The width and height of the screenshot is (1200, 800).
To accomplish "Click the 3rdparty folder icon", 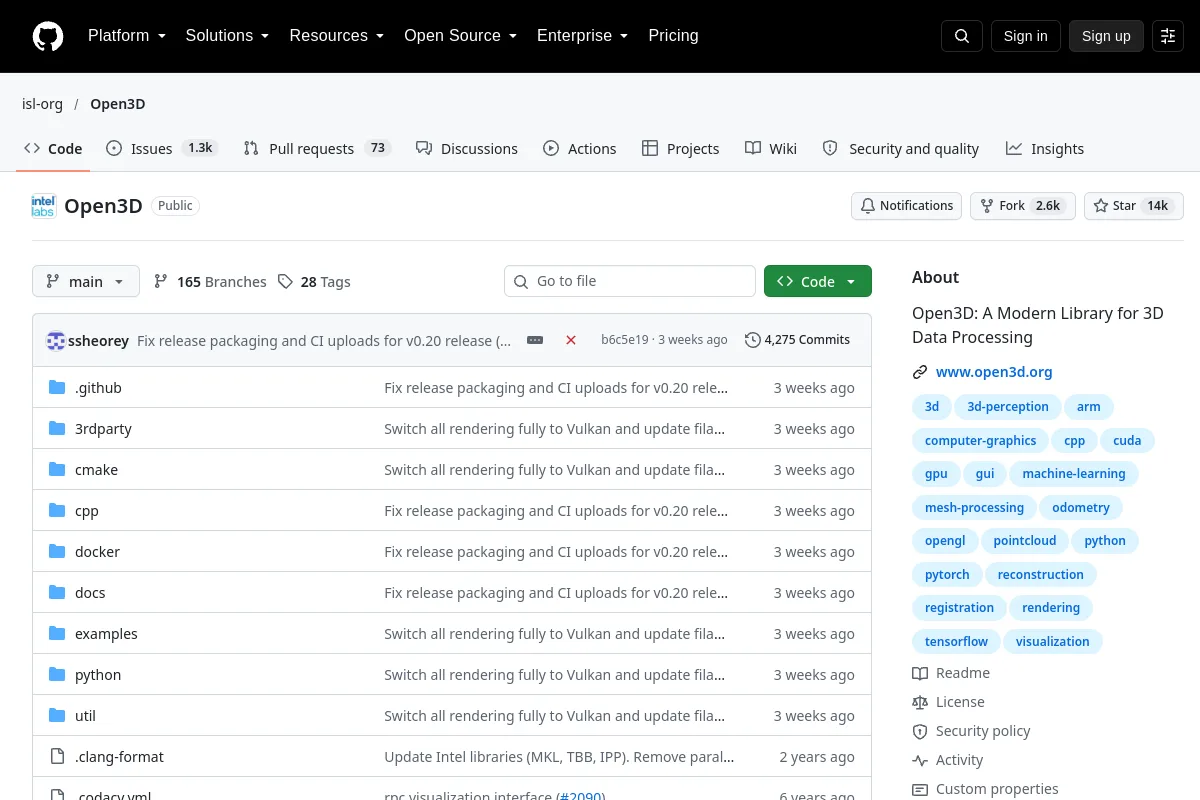I will click(57, 429).
